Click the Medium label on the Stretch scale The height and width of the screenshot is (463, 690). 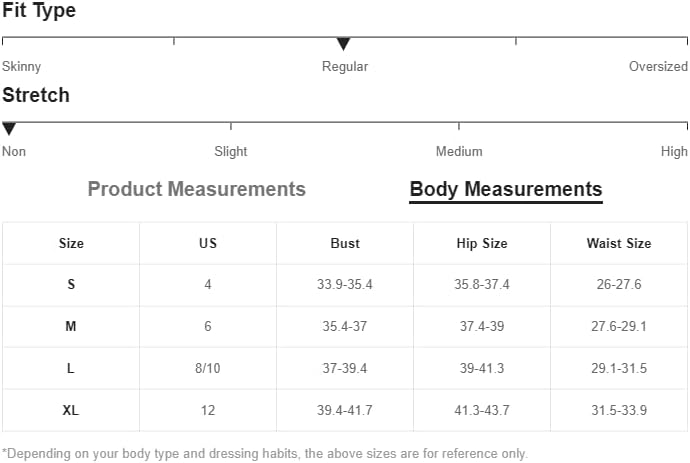pos(459,151)
